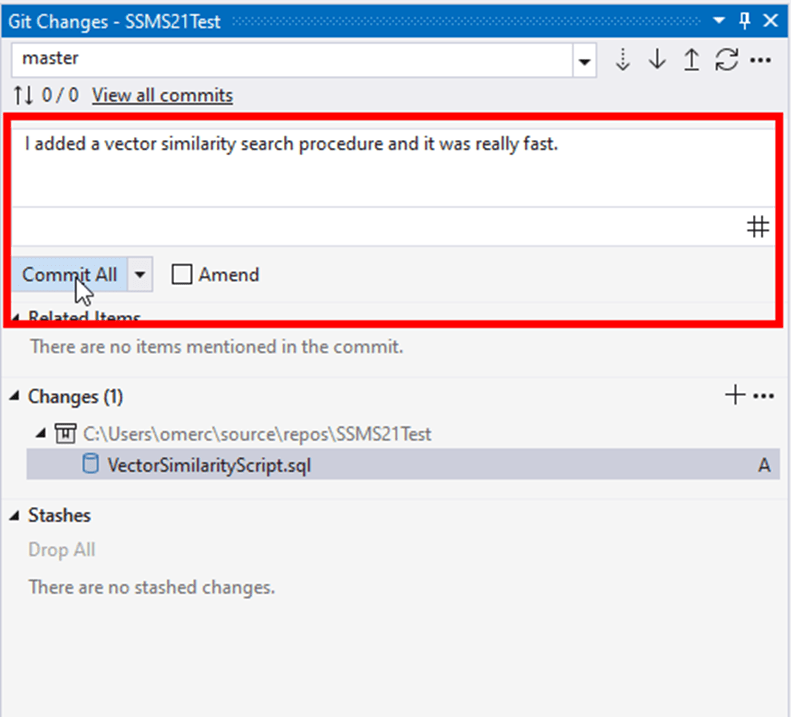The image size is (791, 717).
Task: Collapse the Changes (1) section
Action: pos(15,397)
